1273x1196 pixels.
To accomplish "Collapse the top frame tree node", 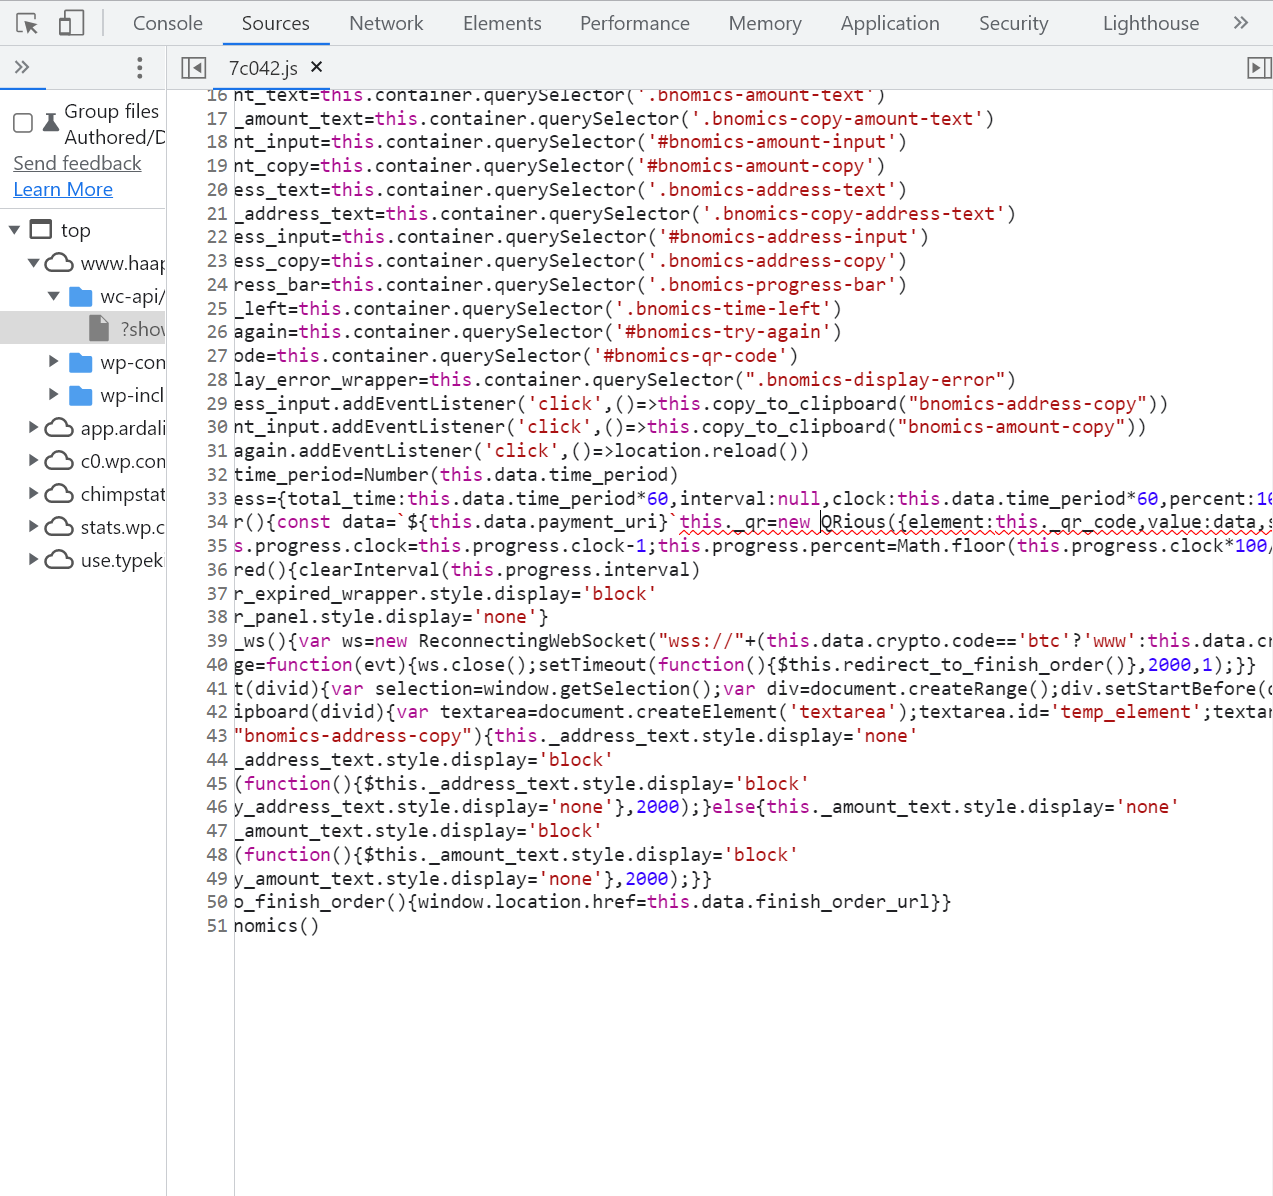I will click(14, 230).
